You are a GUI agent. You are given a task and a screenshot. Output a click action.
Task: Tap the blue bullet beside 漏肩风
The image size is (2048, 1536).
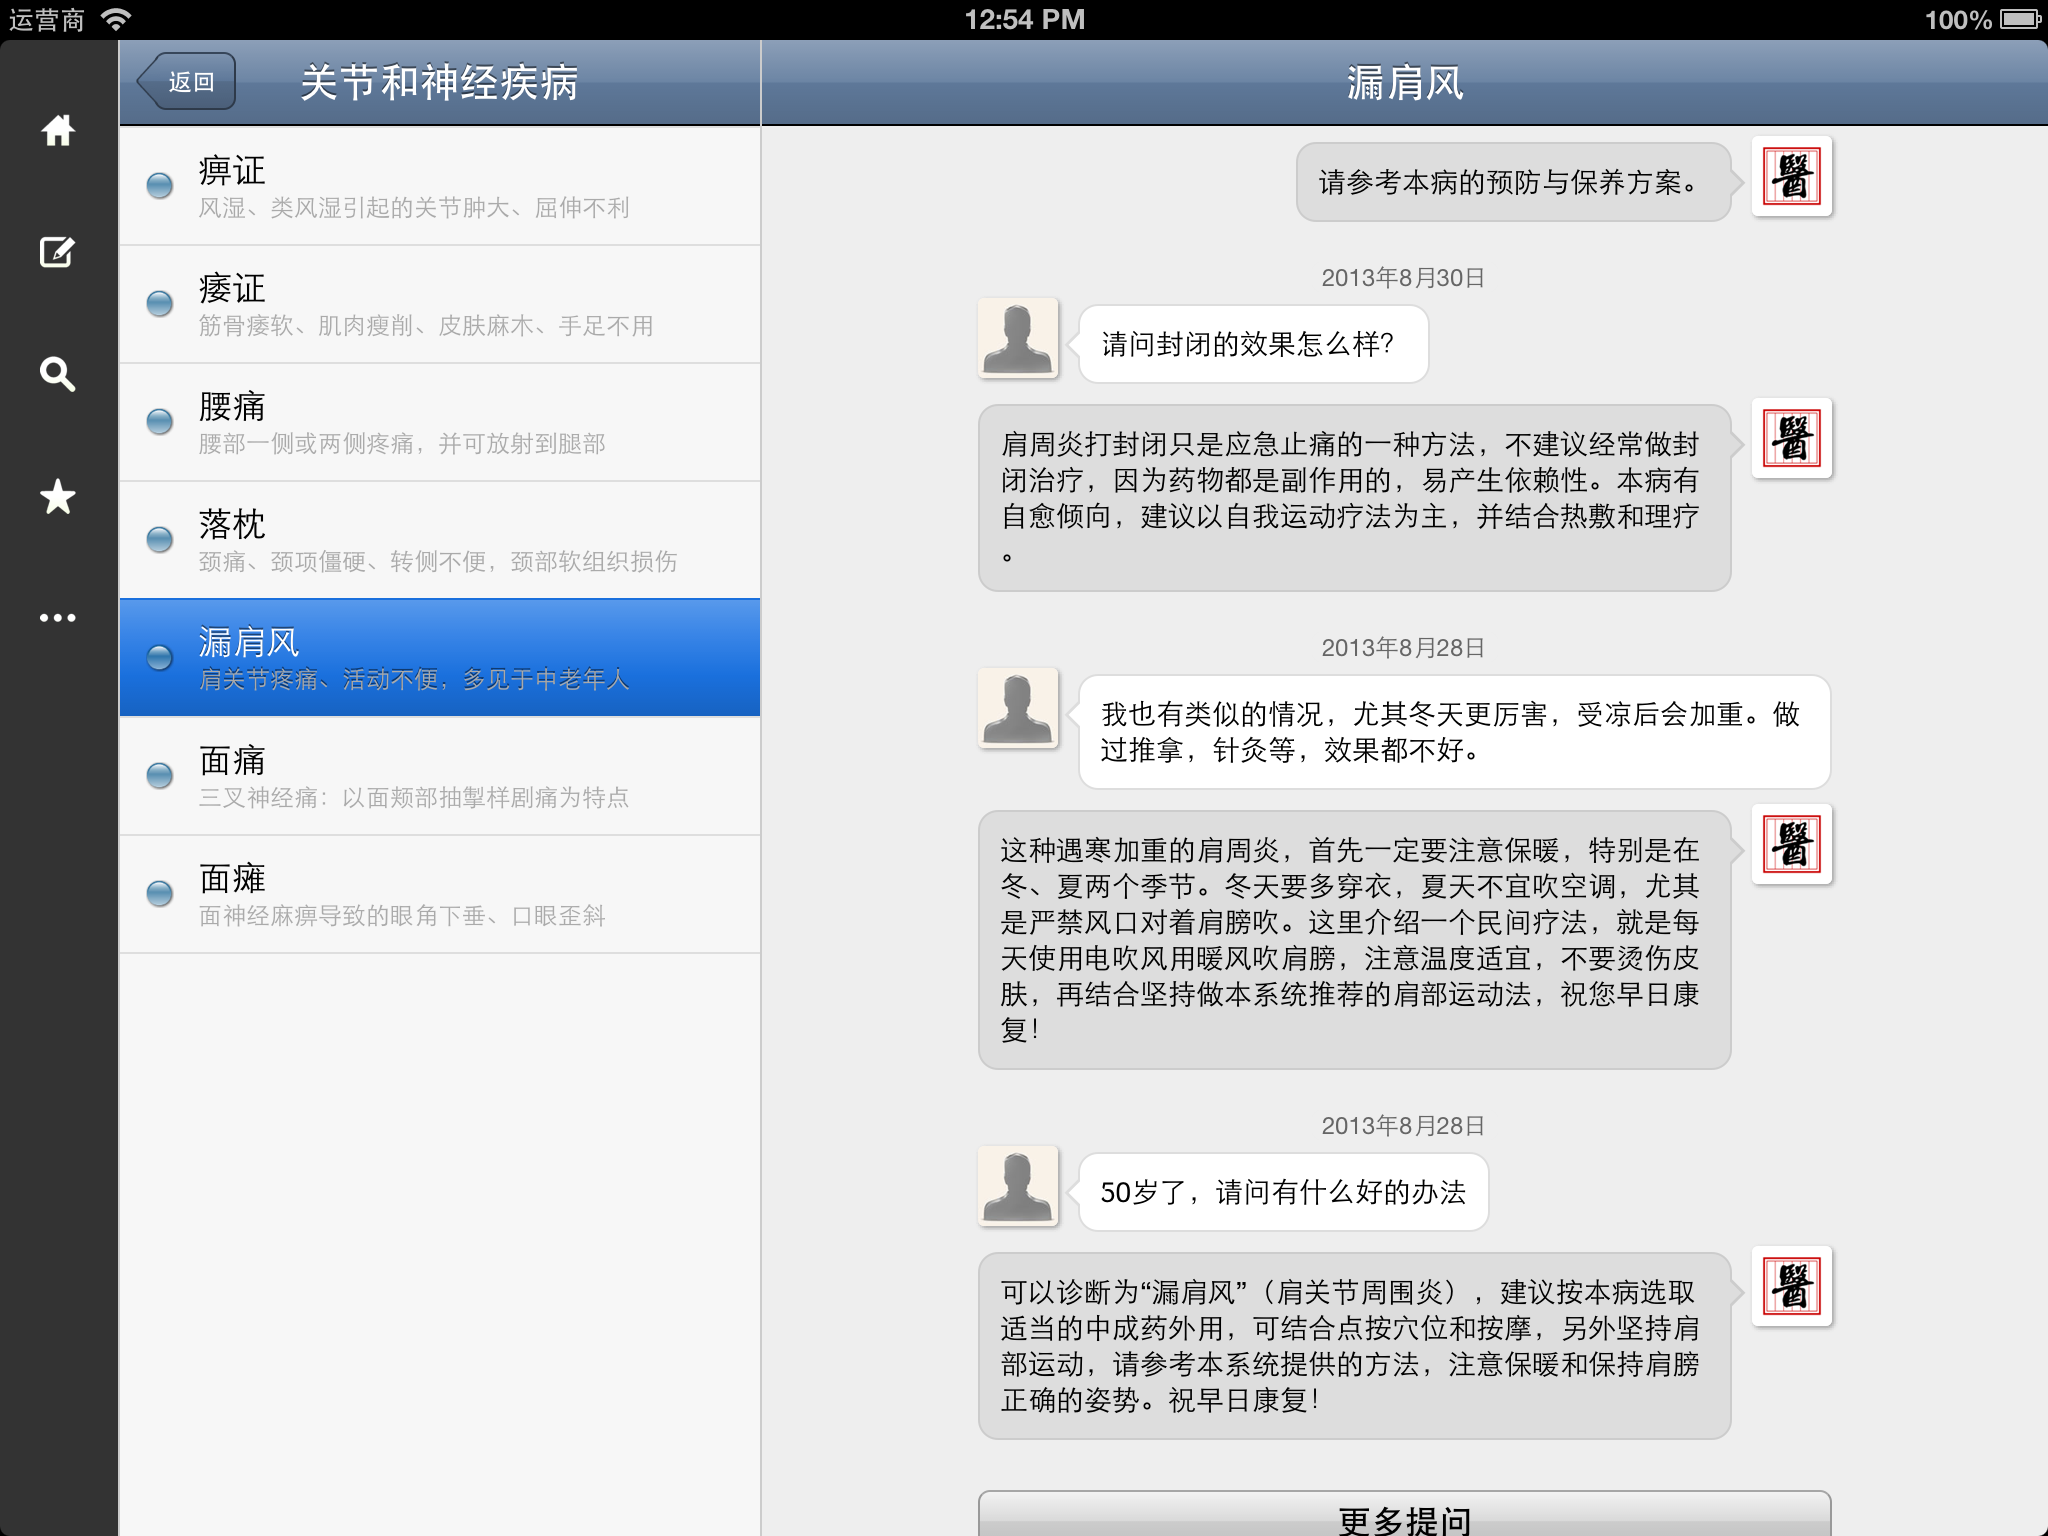[x=160, y=657]
